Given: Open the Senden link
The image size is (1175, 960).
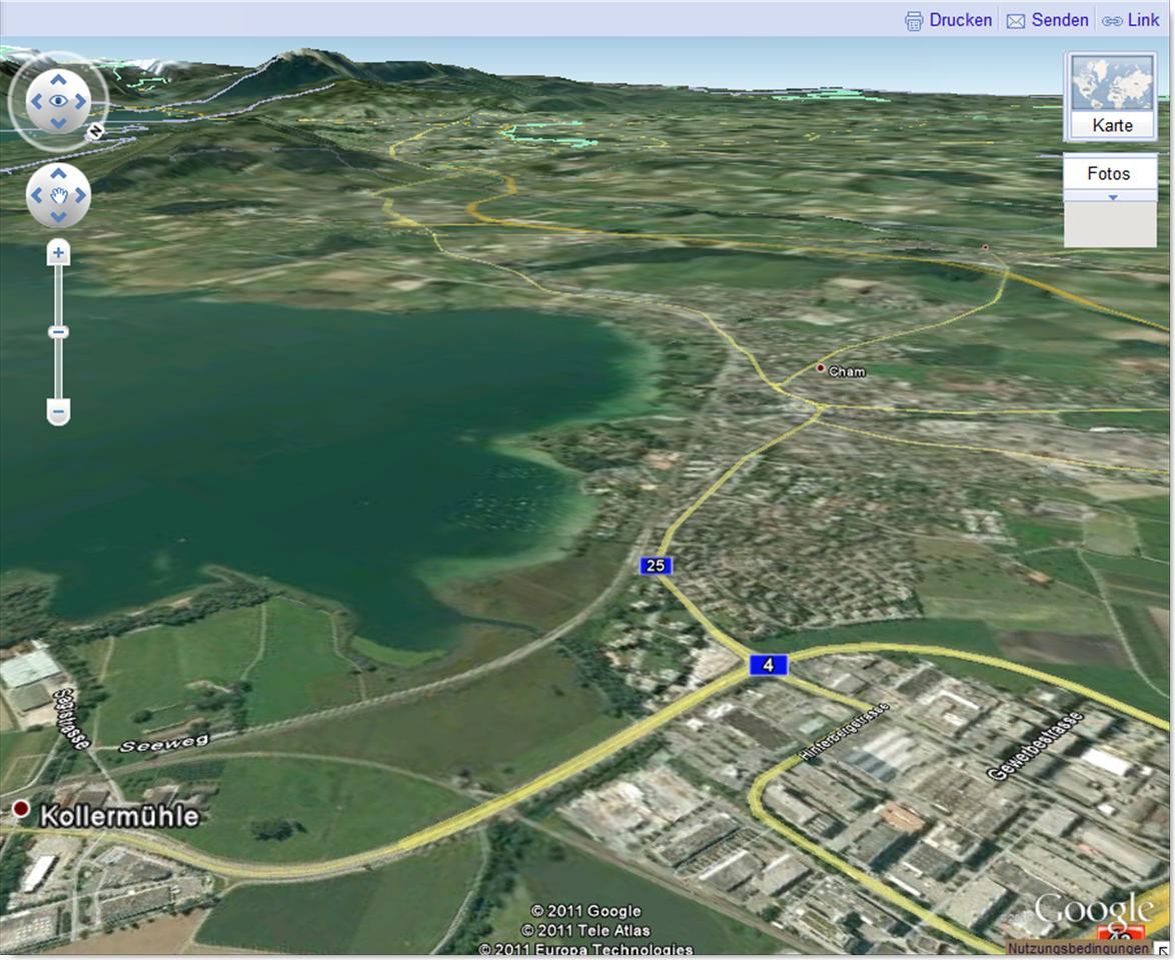Looking at the screenshot, I should (x=1060, y=20).
